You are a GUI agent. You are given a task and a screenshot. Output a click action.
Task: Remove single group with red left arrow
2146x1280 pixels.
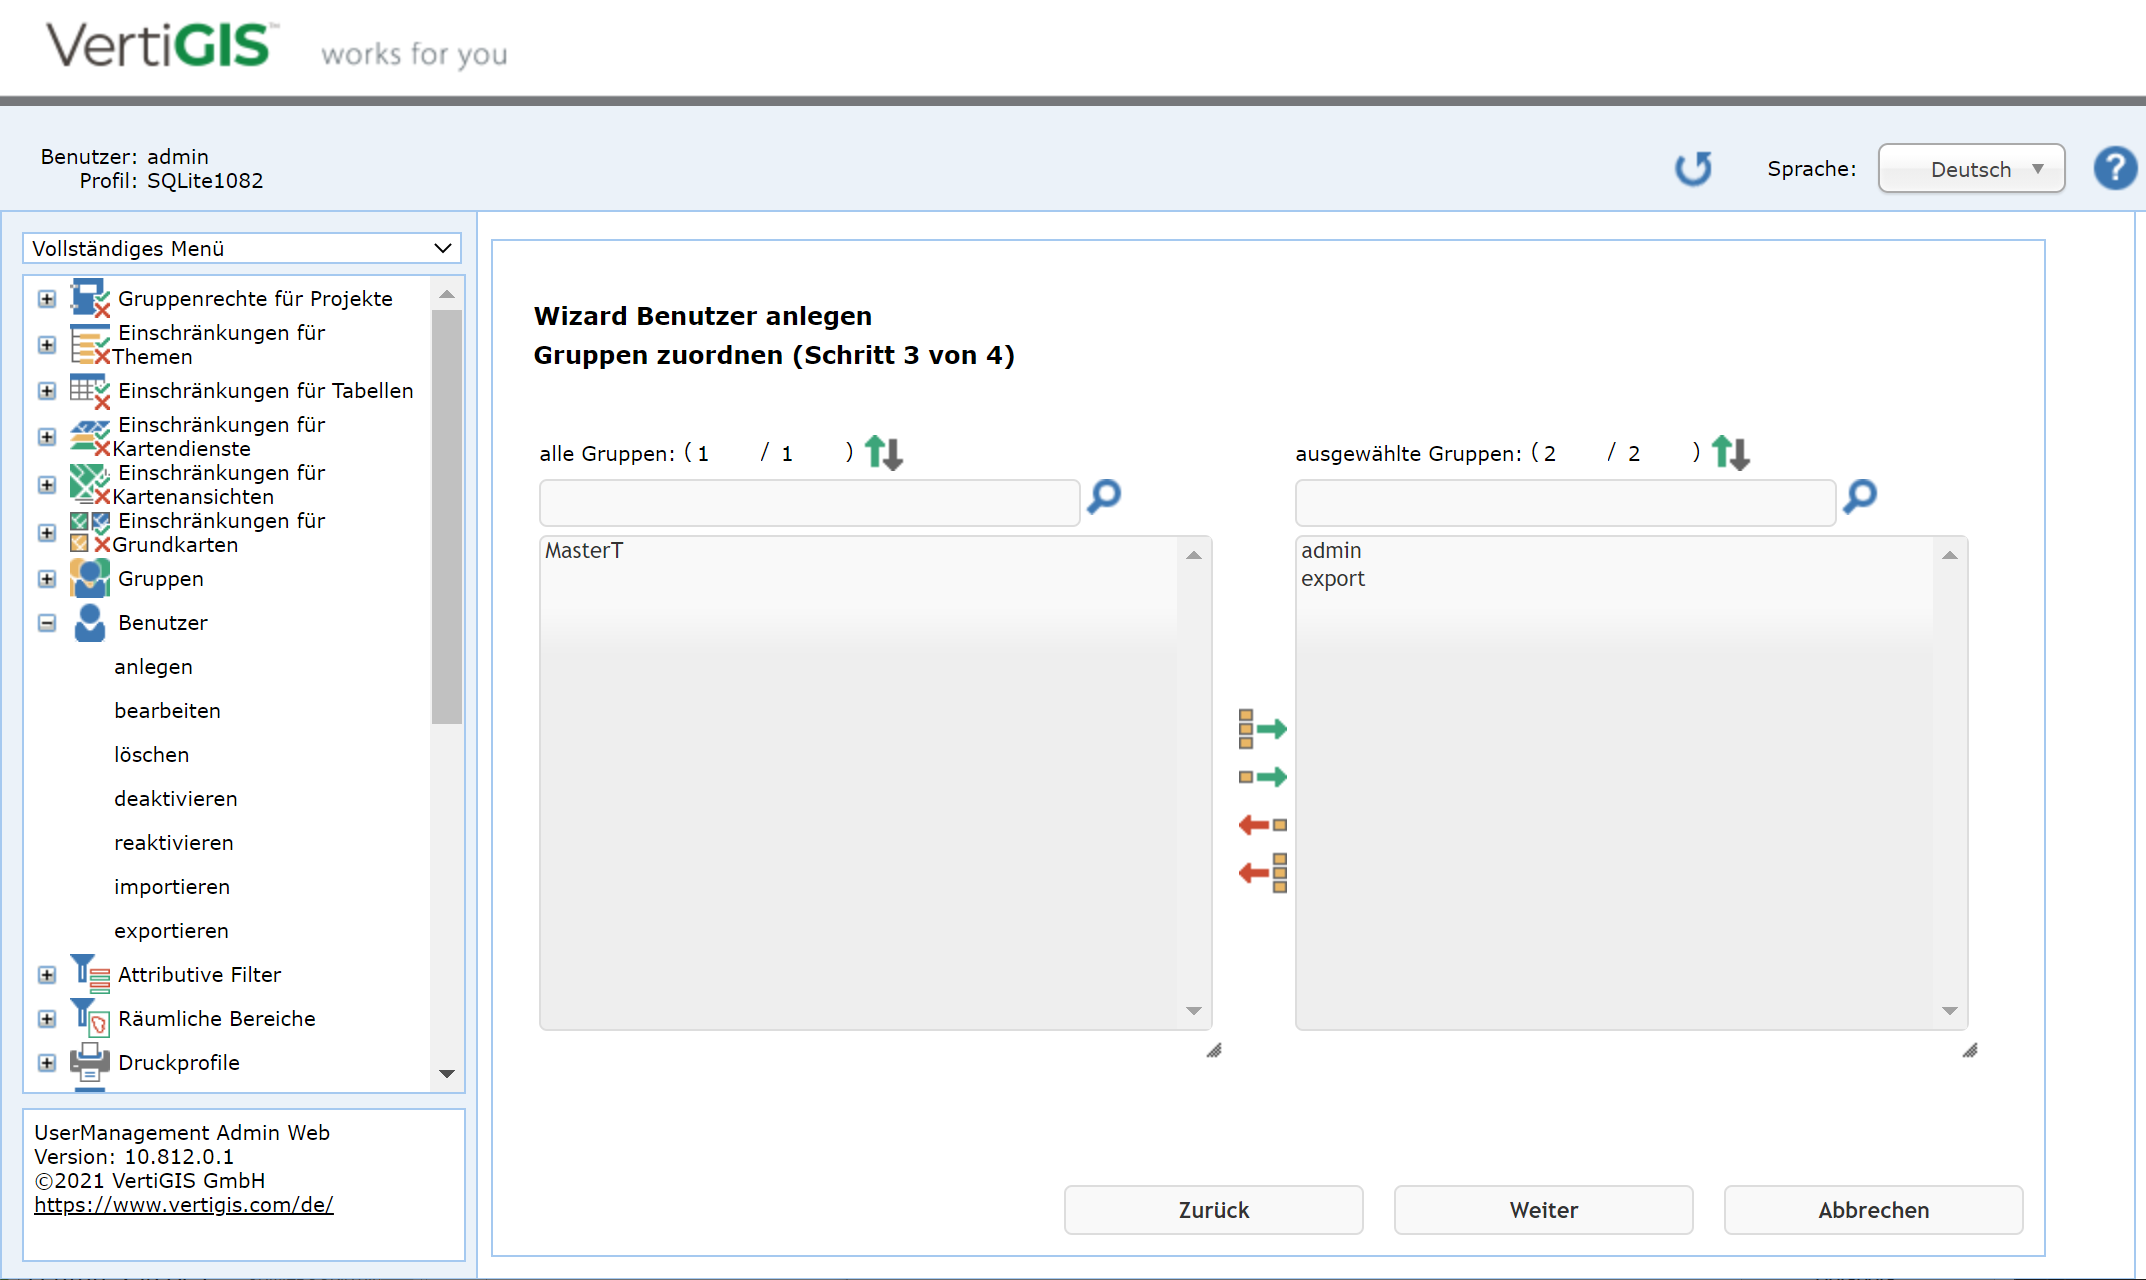point(1262,825)
